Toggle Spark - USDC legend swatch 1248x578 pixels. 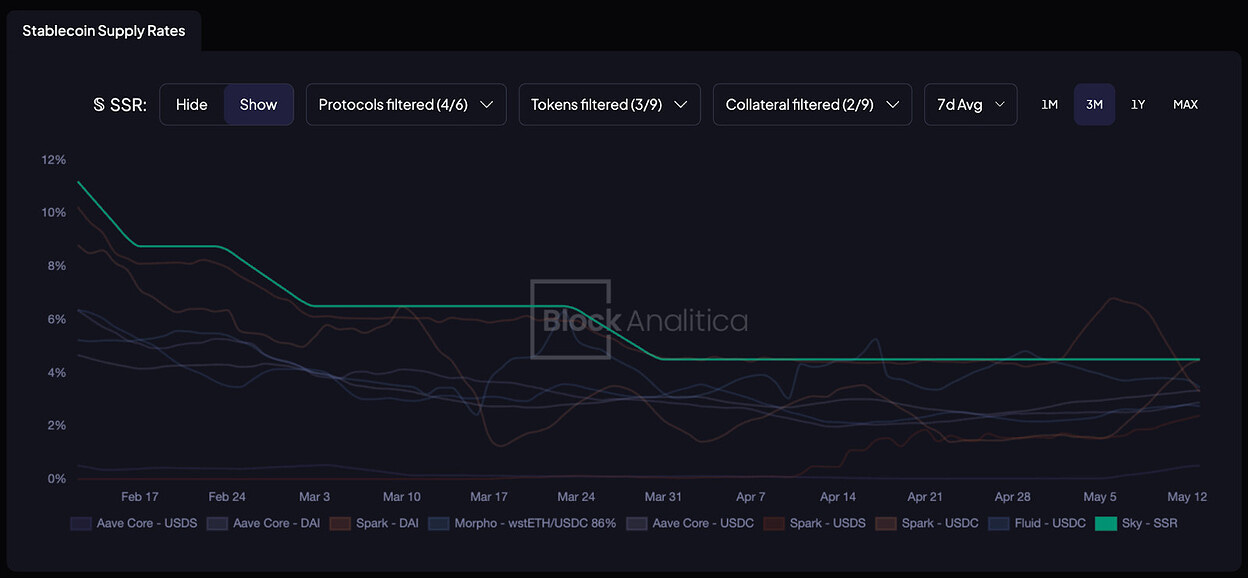click(x=886, y=523)
